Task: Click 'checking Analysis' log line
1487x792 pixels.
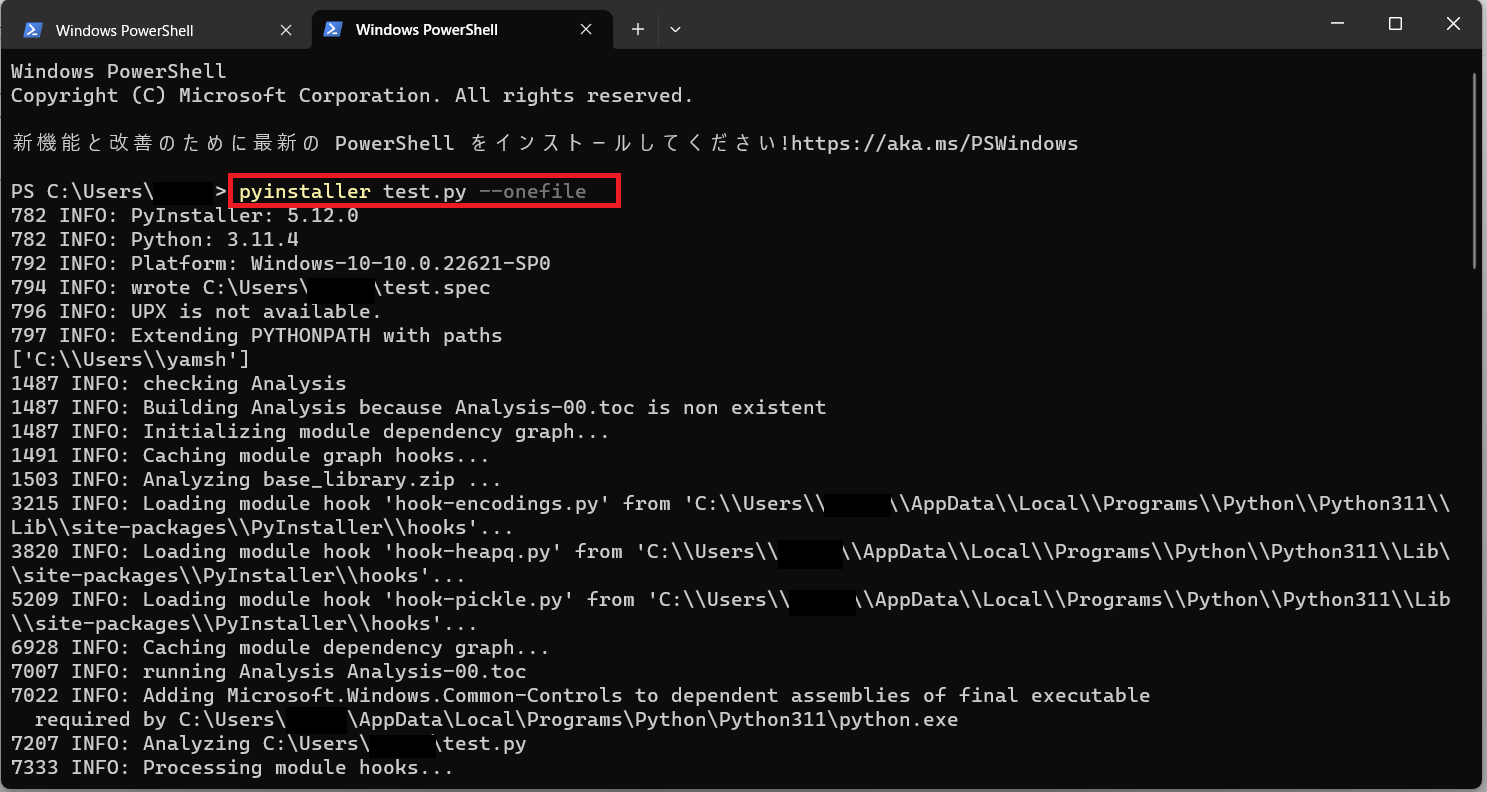Action: tap(179, 384)
